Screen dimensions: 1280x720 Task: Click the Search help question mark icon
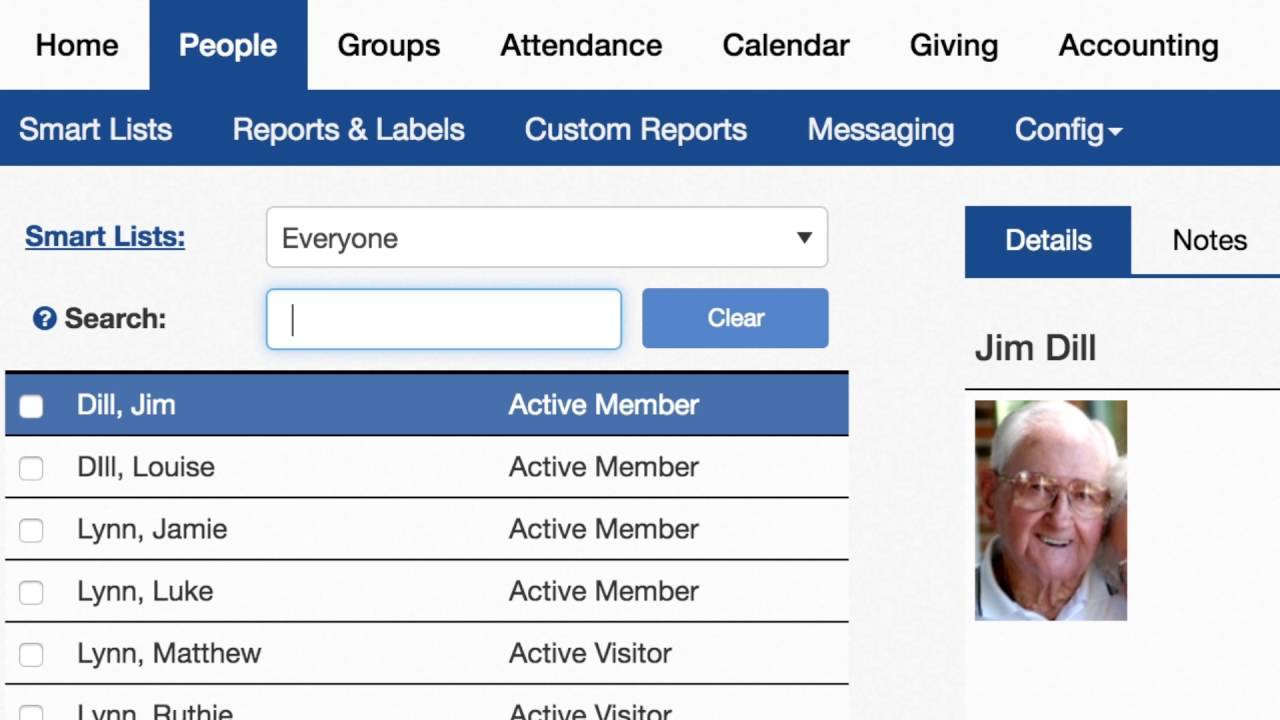click(x=44, y=319)
